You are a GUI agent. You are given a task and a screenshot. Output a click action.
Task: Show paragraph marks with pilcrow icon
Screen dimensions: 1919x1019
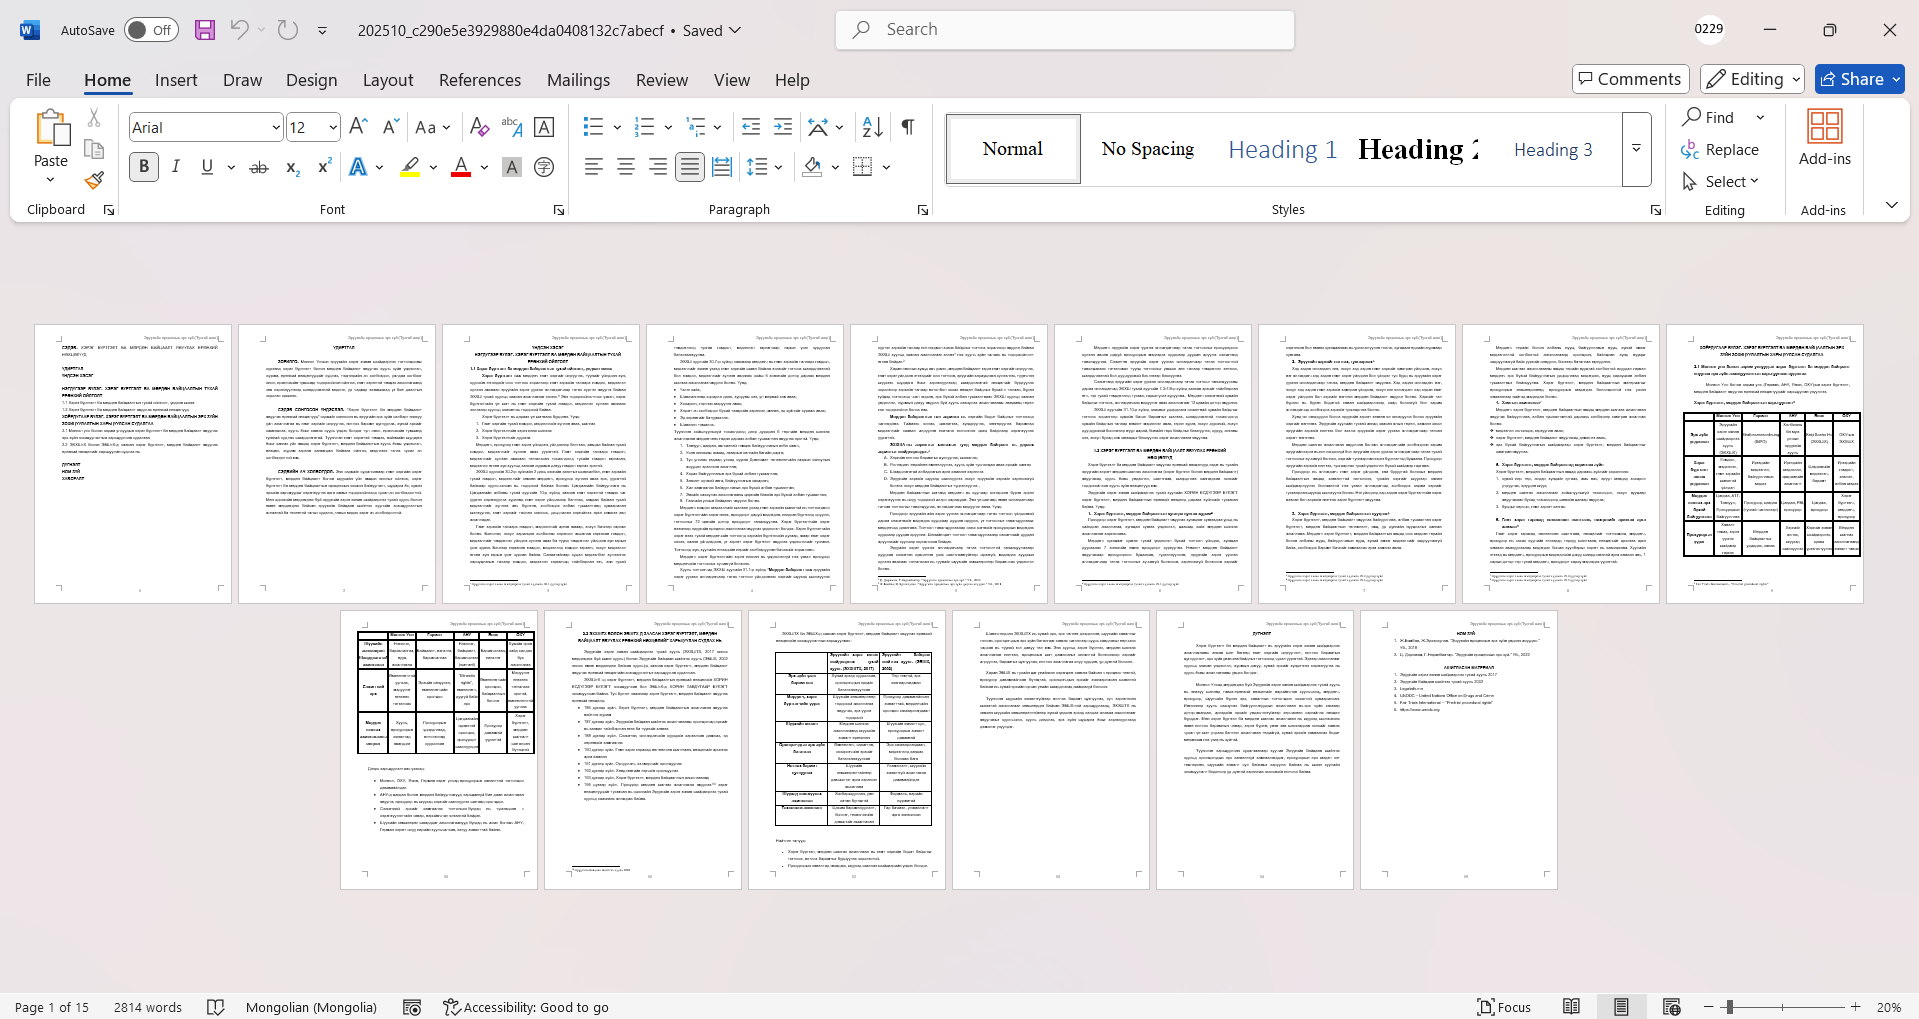(908, 127)
